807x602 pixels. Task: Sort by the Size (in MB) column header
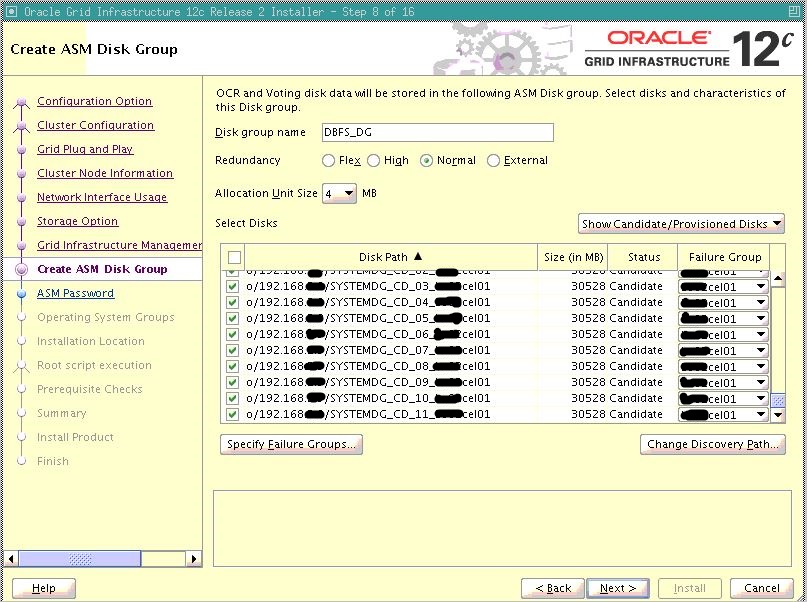click(573, 257)
